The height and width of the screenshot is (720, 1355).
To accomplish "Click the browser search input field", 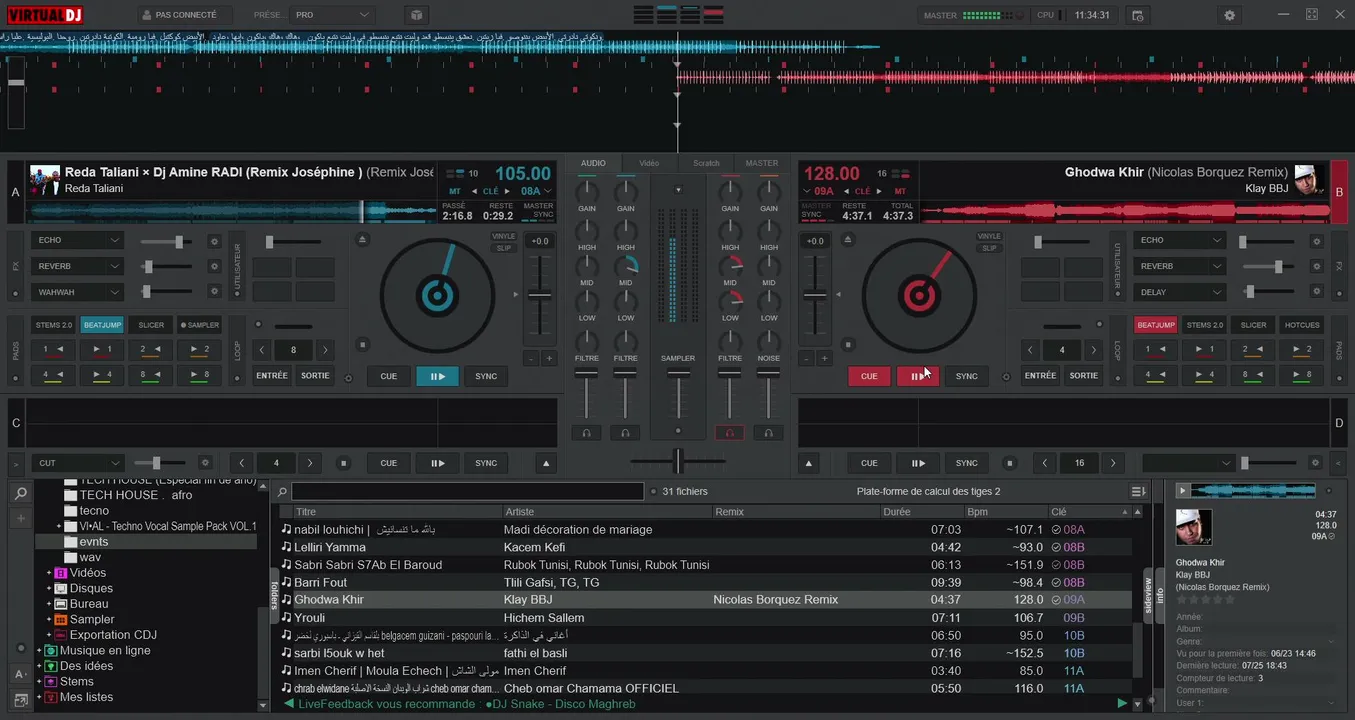I will click(x=467, y=492).
